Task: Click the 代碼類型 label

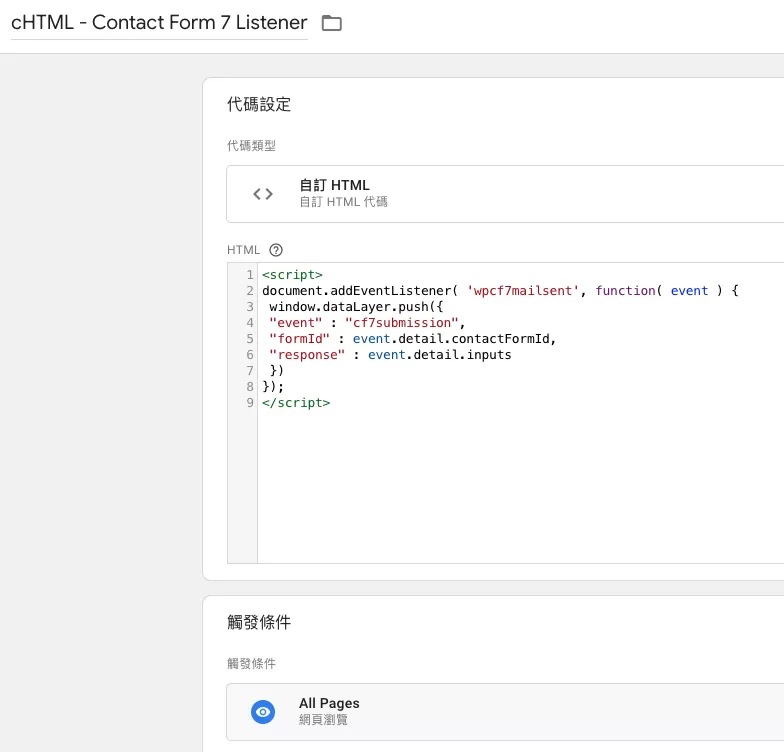Action: [252, 146]
